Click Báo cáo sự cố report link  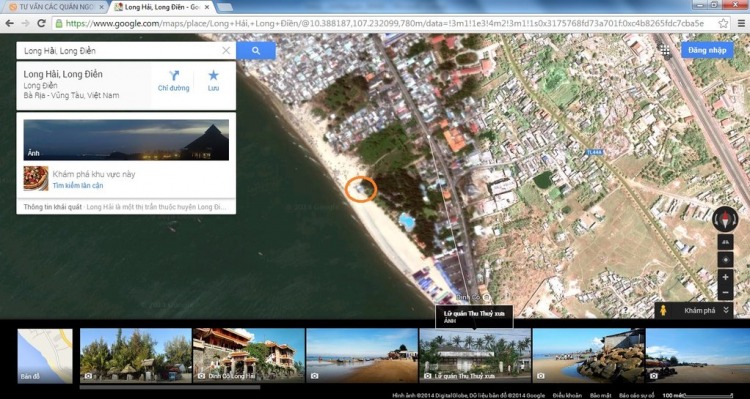[x=636, y=395]
